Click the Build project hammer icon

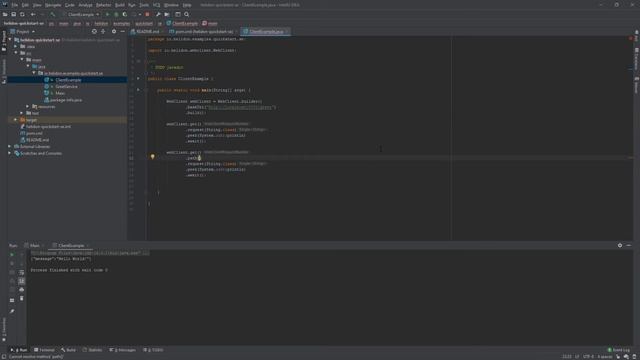coord(52,14)
